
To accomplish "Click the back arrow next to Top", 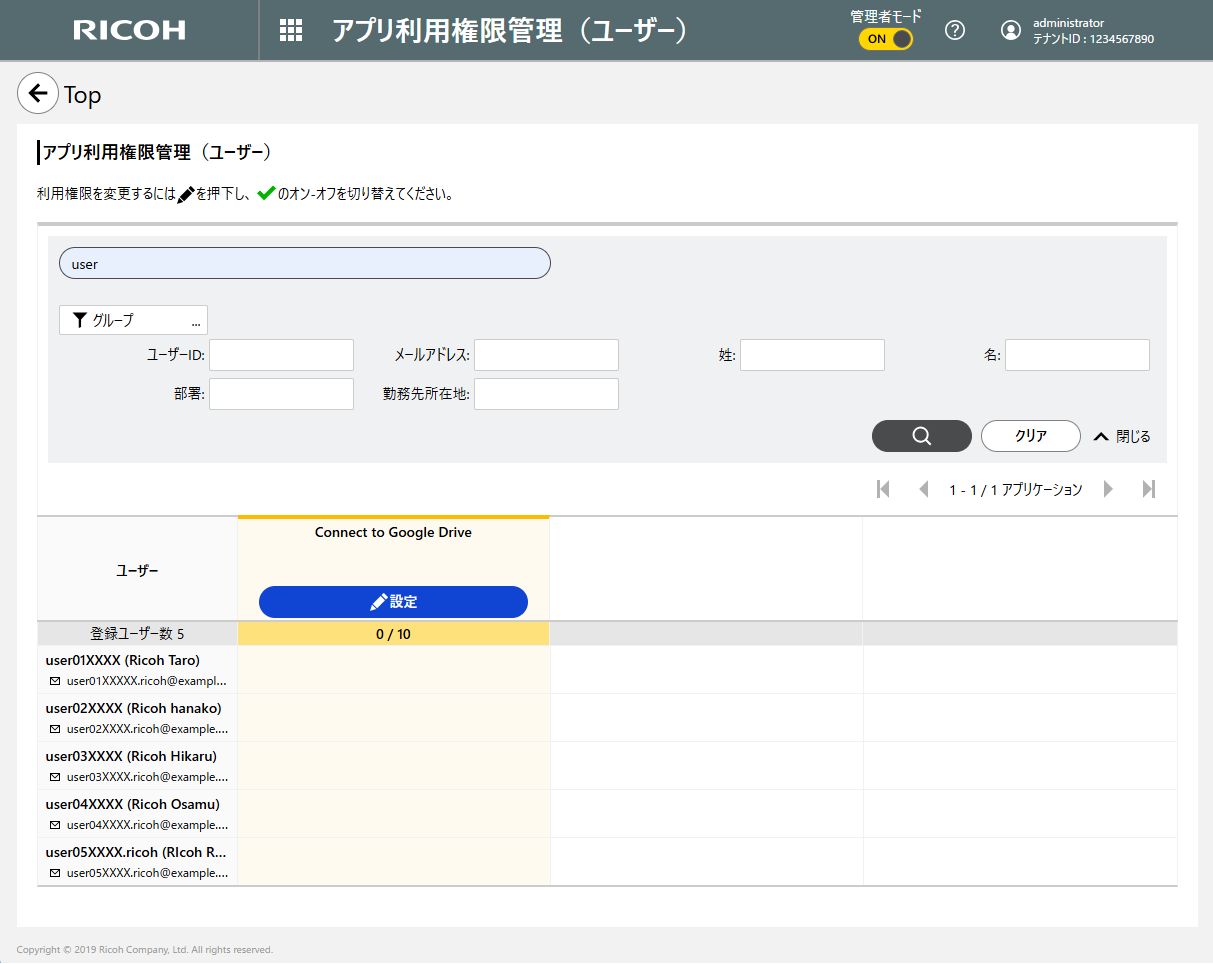I will tap(38, 94).
